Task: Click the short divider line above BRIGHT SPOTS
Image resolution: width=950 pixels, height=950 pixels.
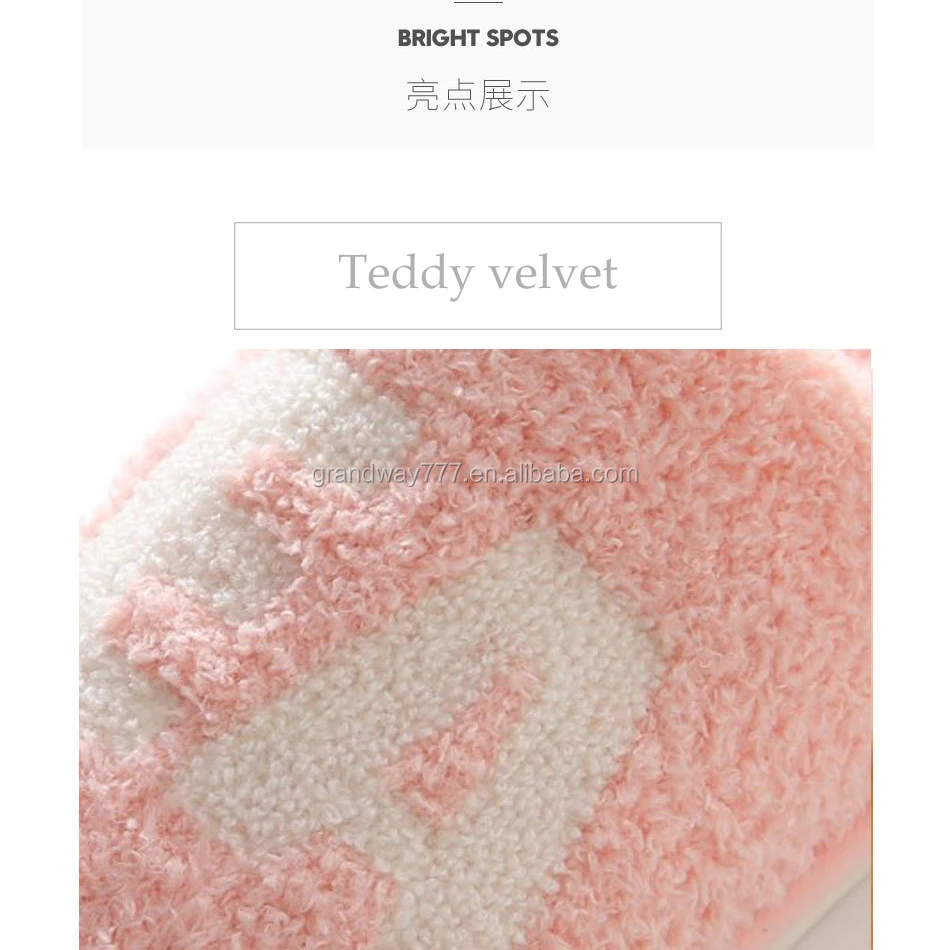Action: pos(478,2)
